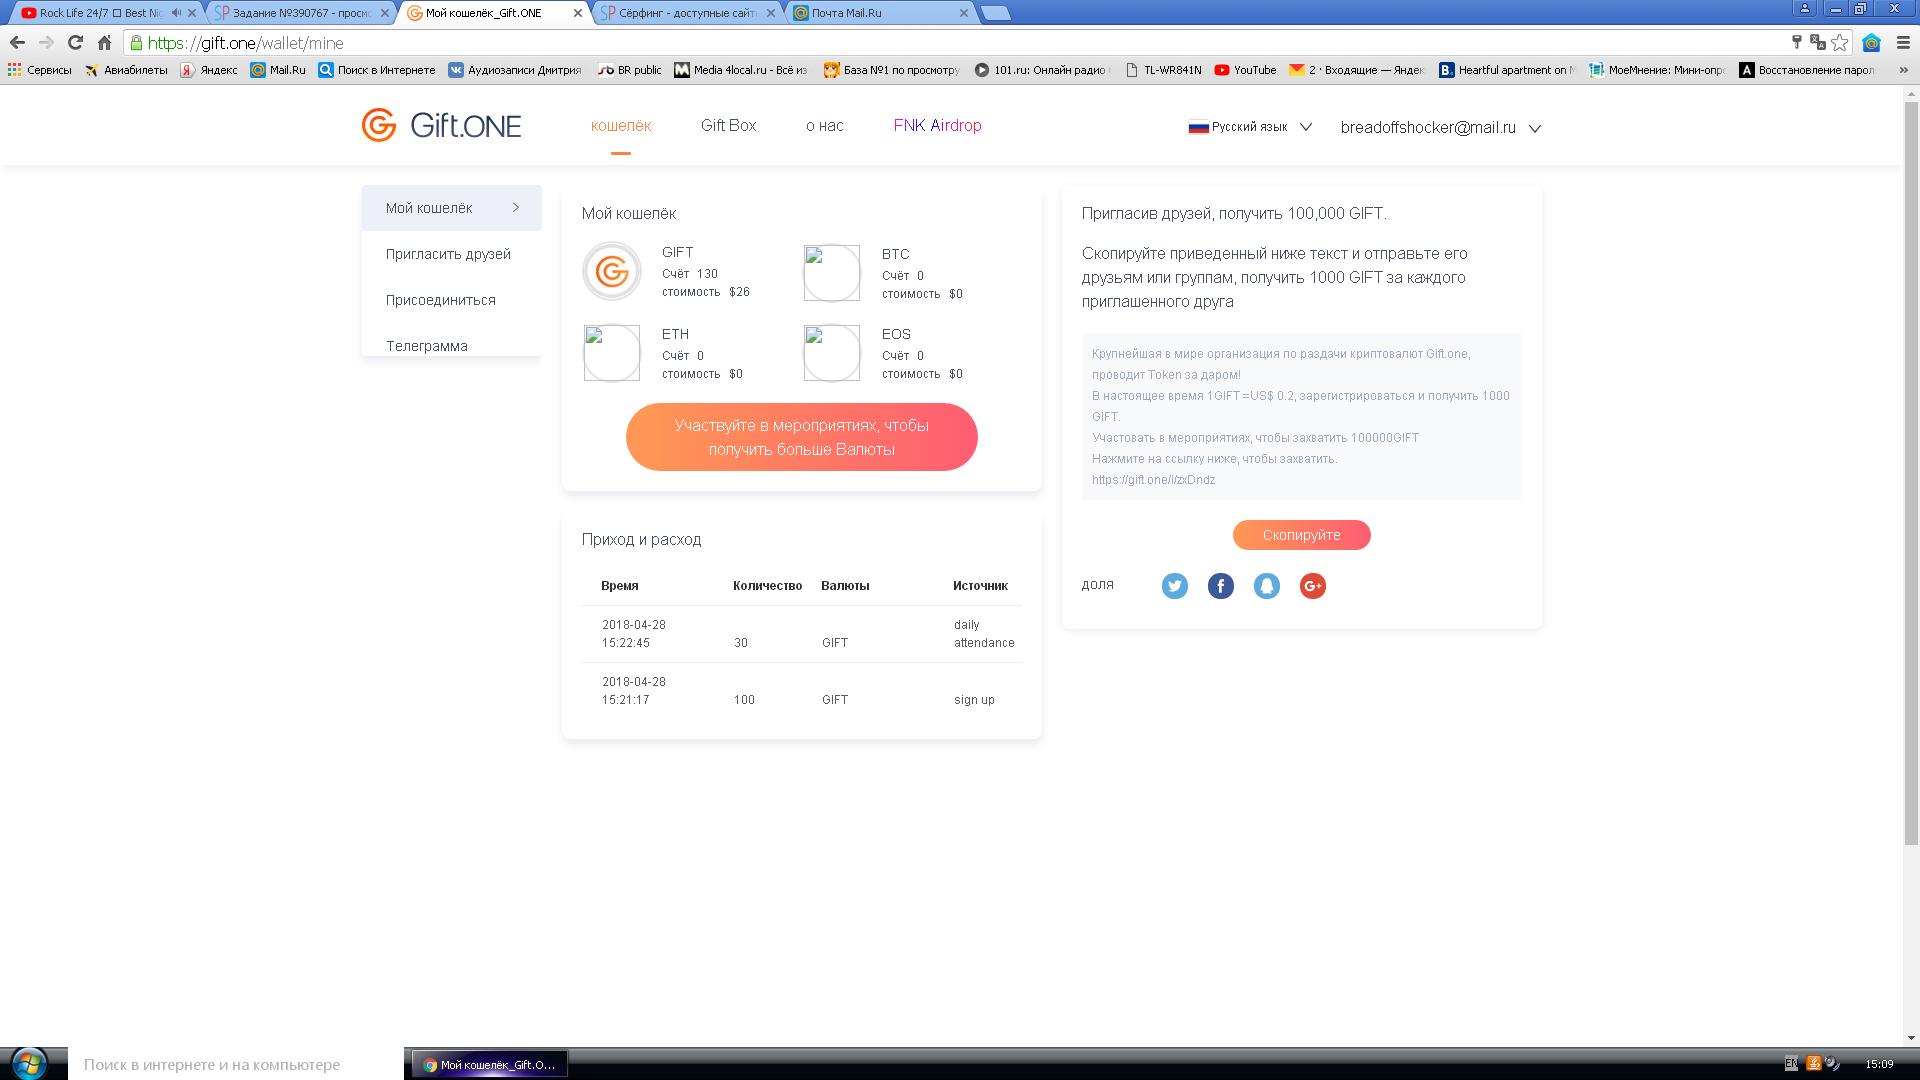This screenshot has height=1080, width=1920.
Task: Switch to the Почта Mail.Ru tab
Action: click(846, 13)
